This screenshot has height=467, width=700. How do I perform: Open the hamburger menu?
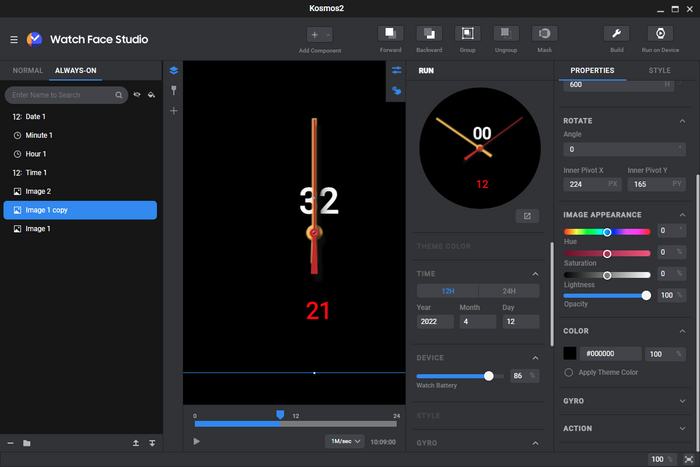13,39
